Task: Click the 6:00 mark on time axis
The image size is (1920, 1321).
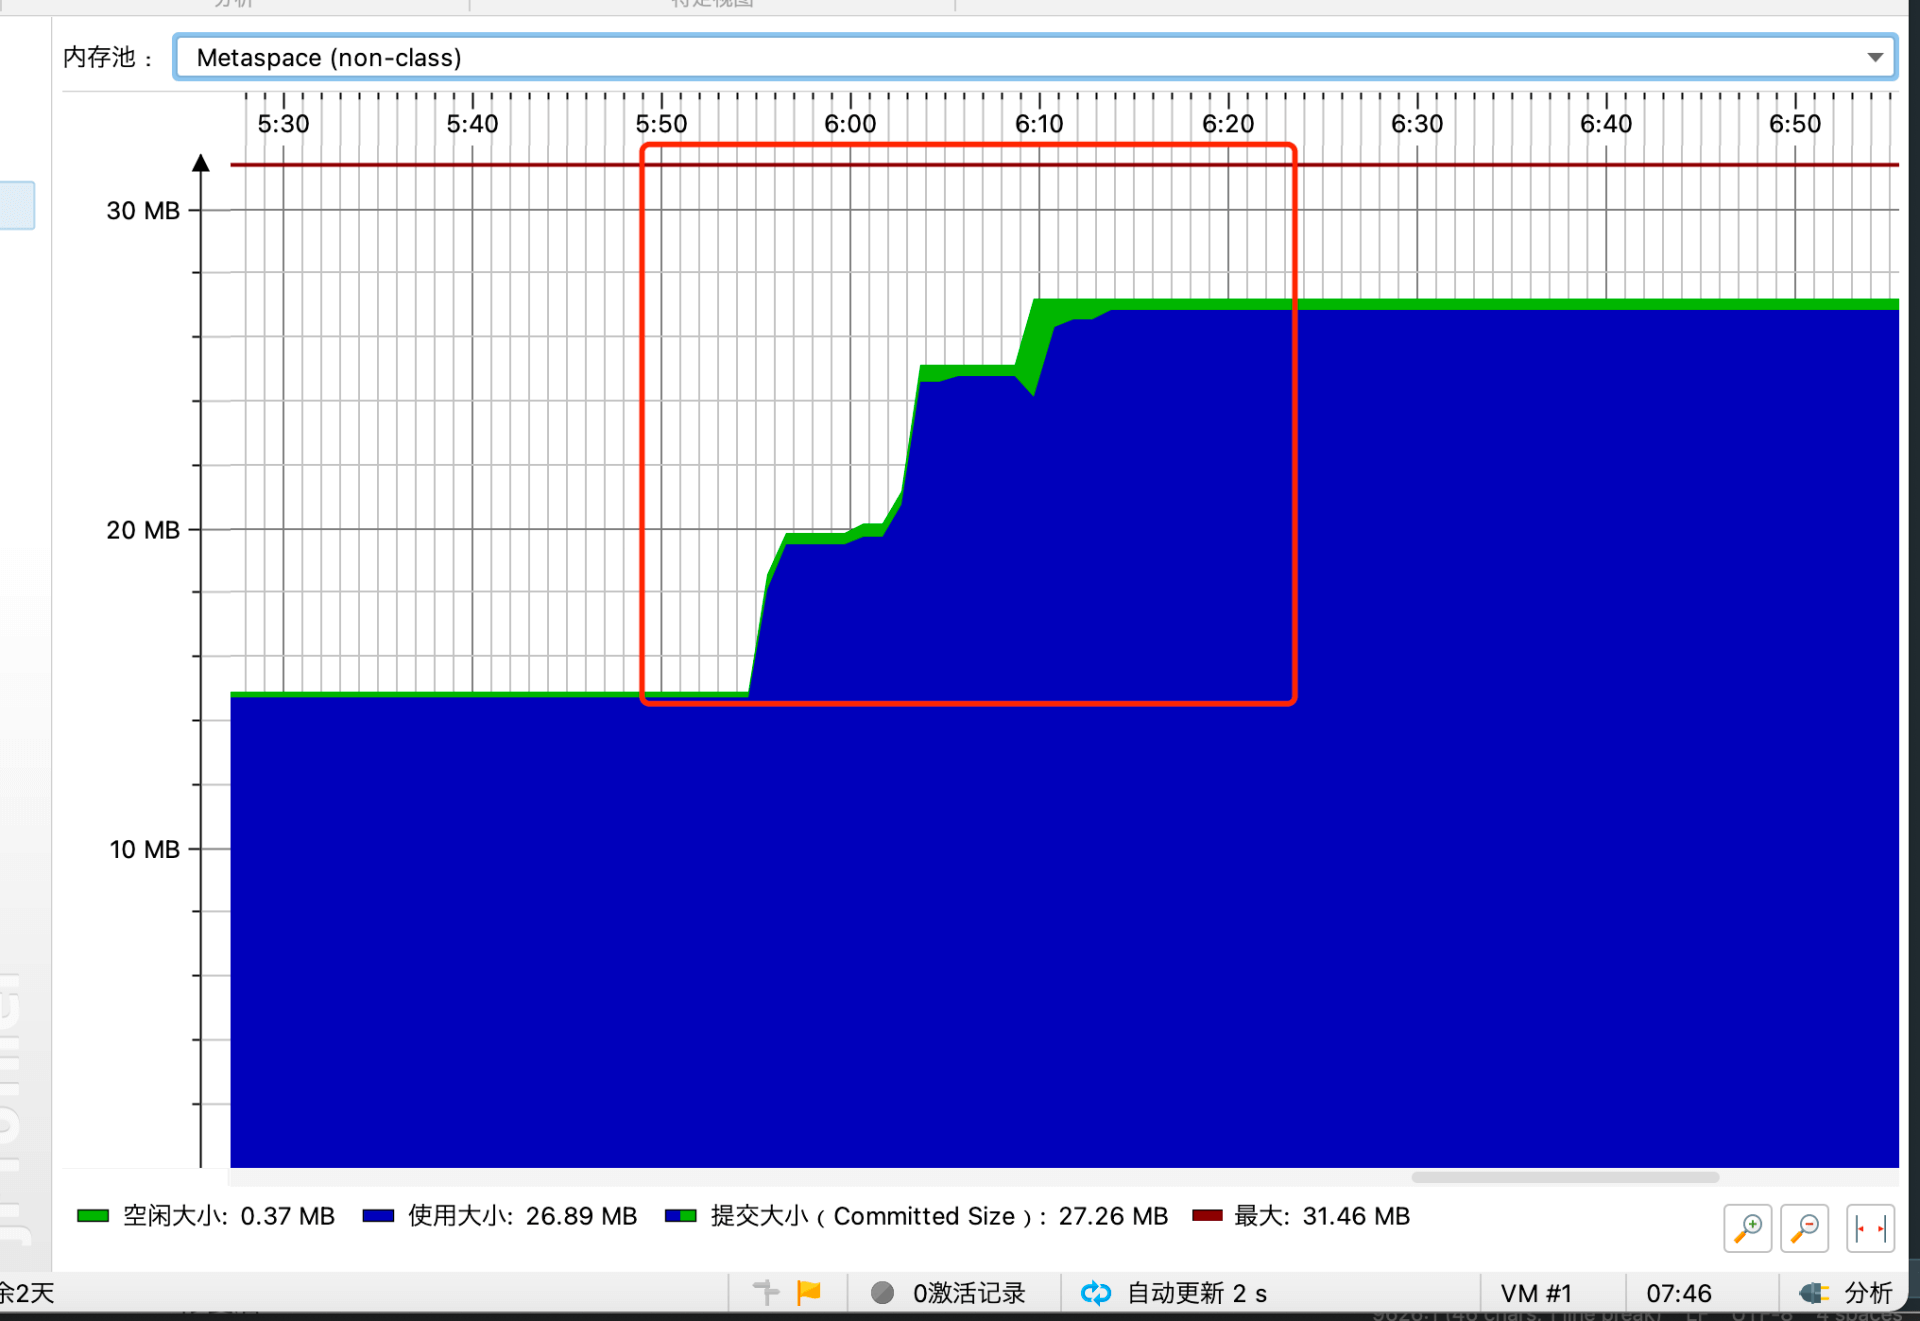Action: click(x=850, y=123)
